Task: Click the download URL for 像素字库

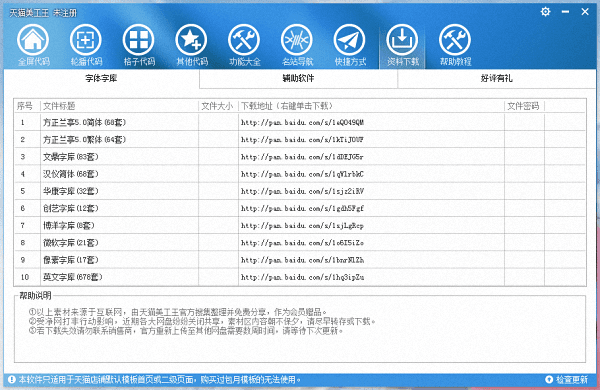Action: pyautogui.click(x=302, y=260)
